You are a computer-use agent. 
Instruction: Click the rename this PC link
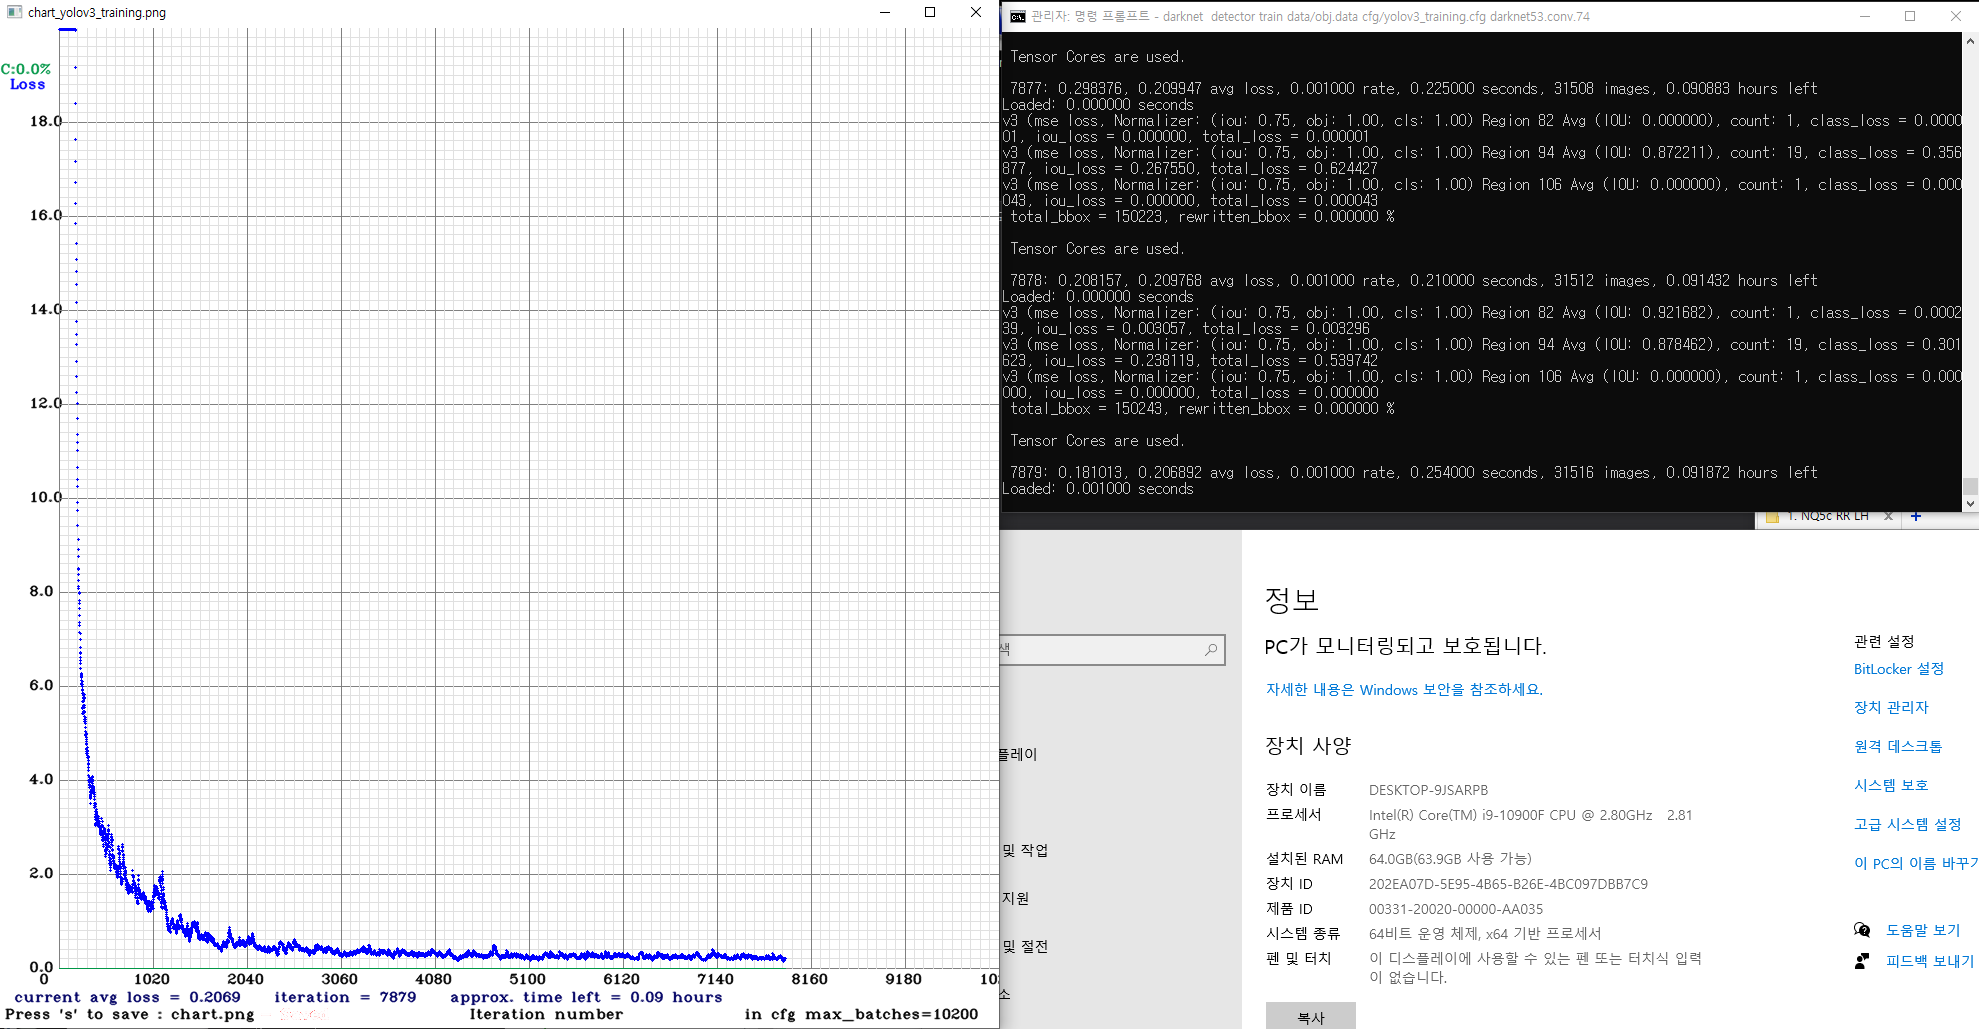tap(1915, 863)
